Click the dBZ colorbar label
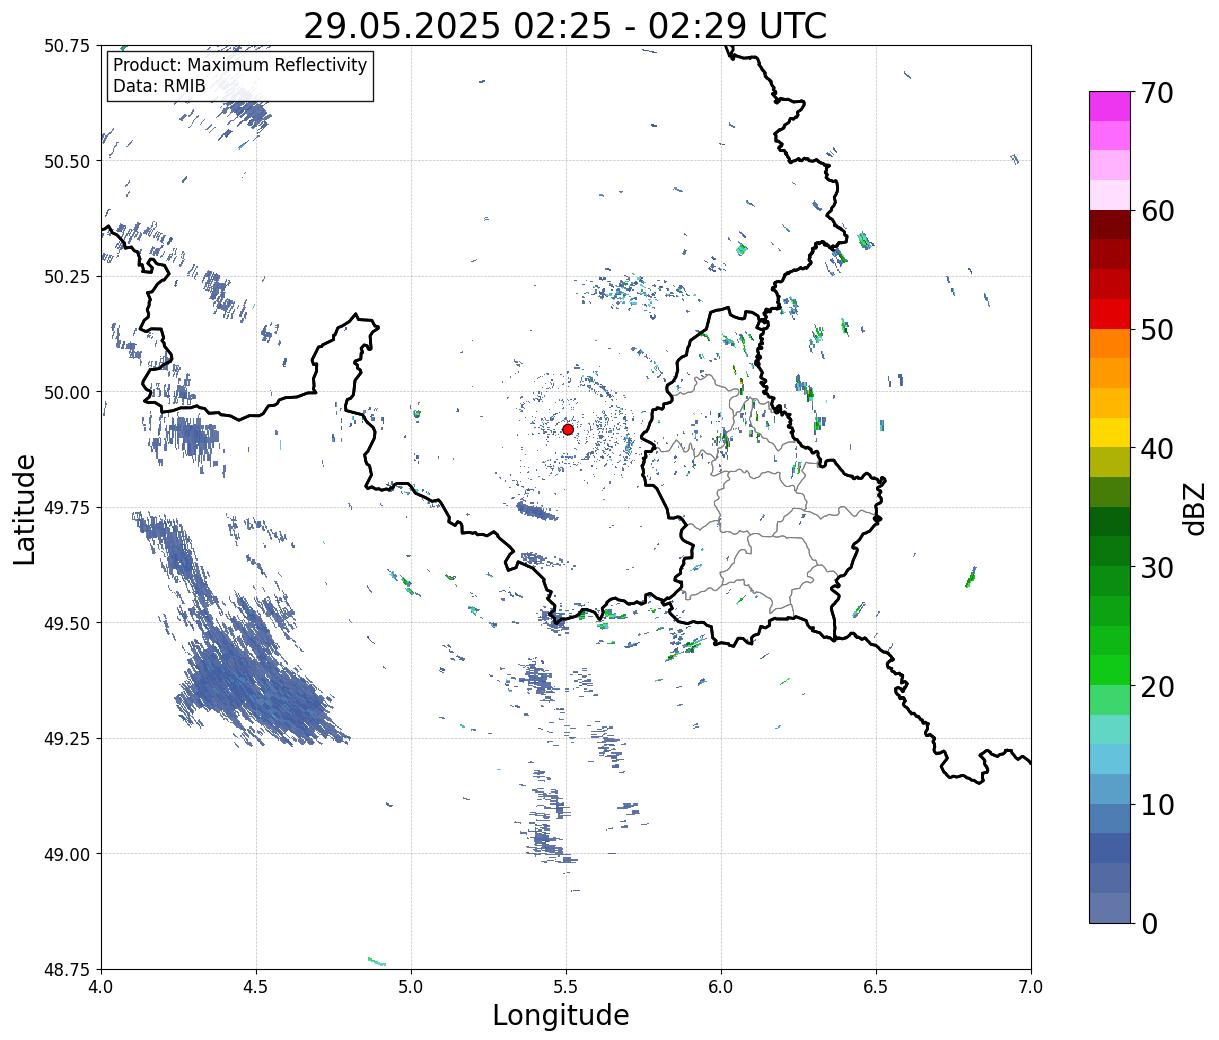Screen dimensions: 1219x1040 coord(1195,507)
